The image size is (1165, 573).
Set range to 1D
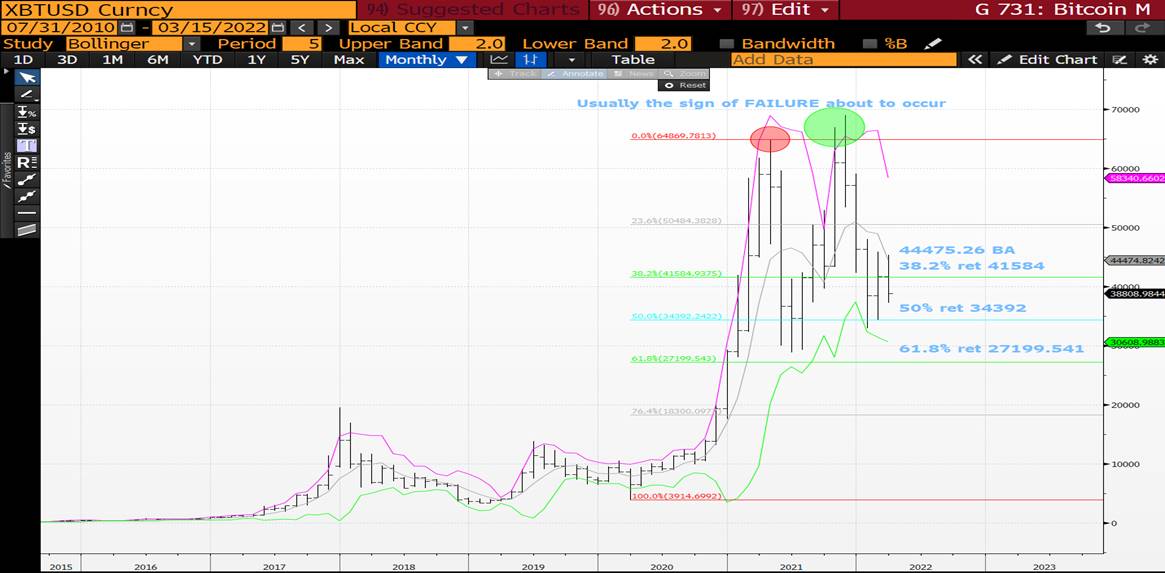[x=24, y=59]
